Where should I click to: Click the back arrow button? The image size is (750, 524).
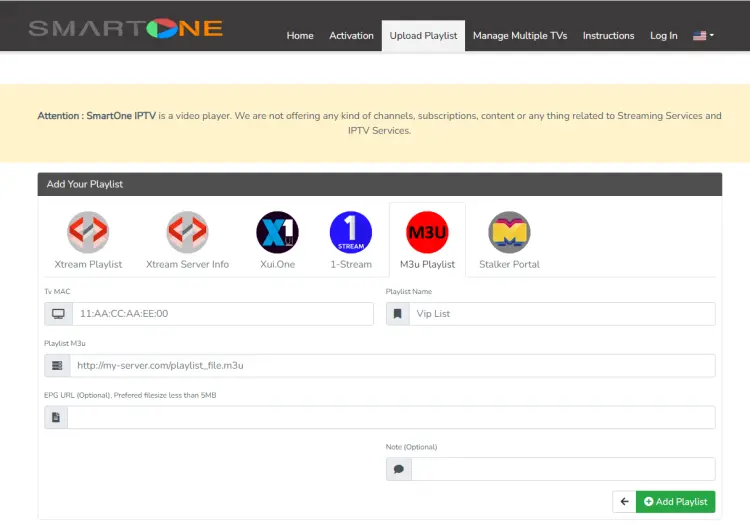coord(623,501)
